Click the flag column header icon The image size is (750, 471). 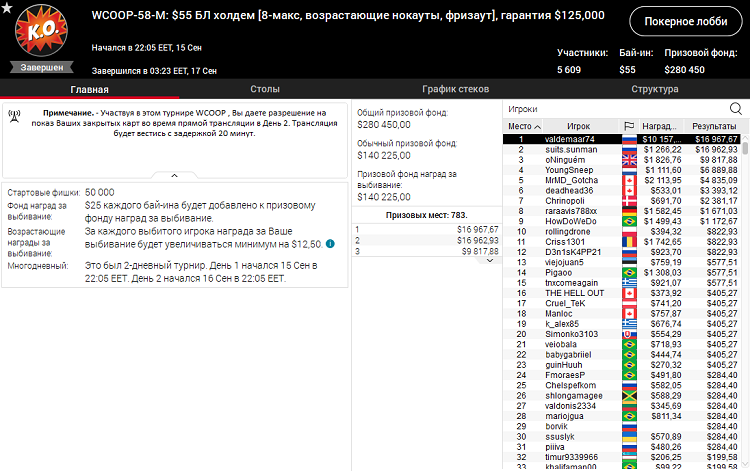(629, 126)
